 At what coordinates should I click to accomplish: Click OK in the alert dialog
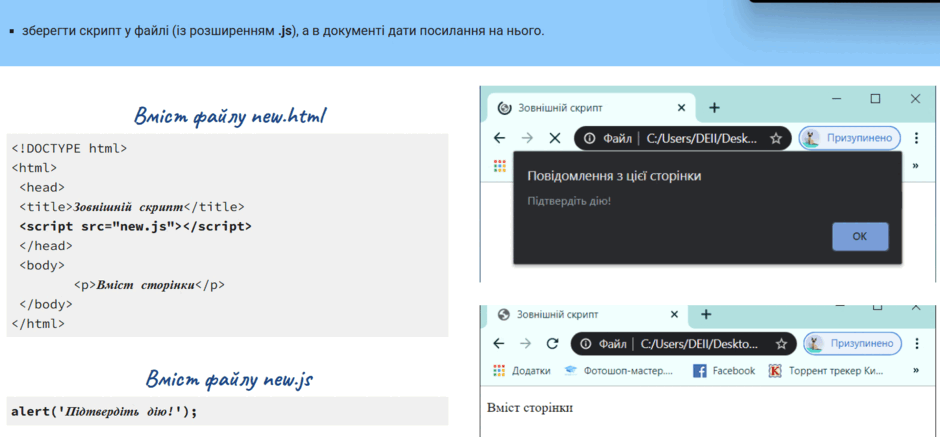tap(860, 236)
